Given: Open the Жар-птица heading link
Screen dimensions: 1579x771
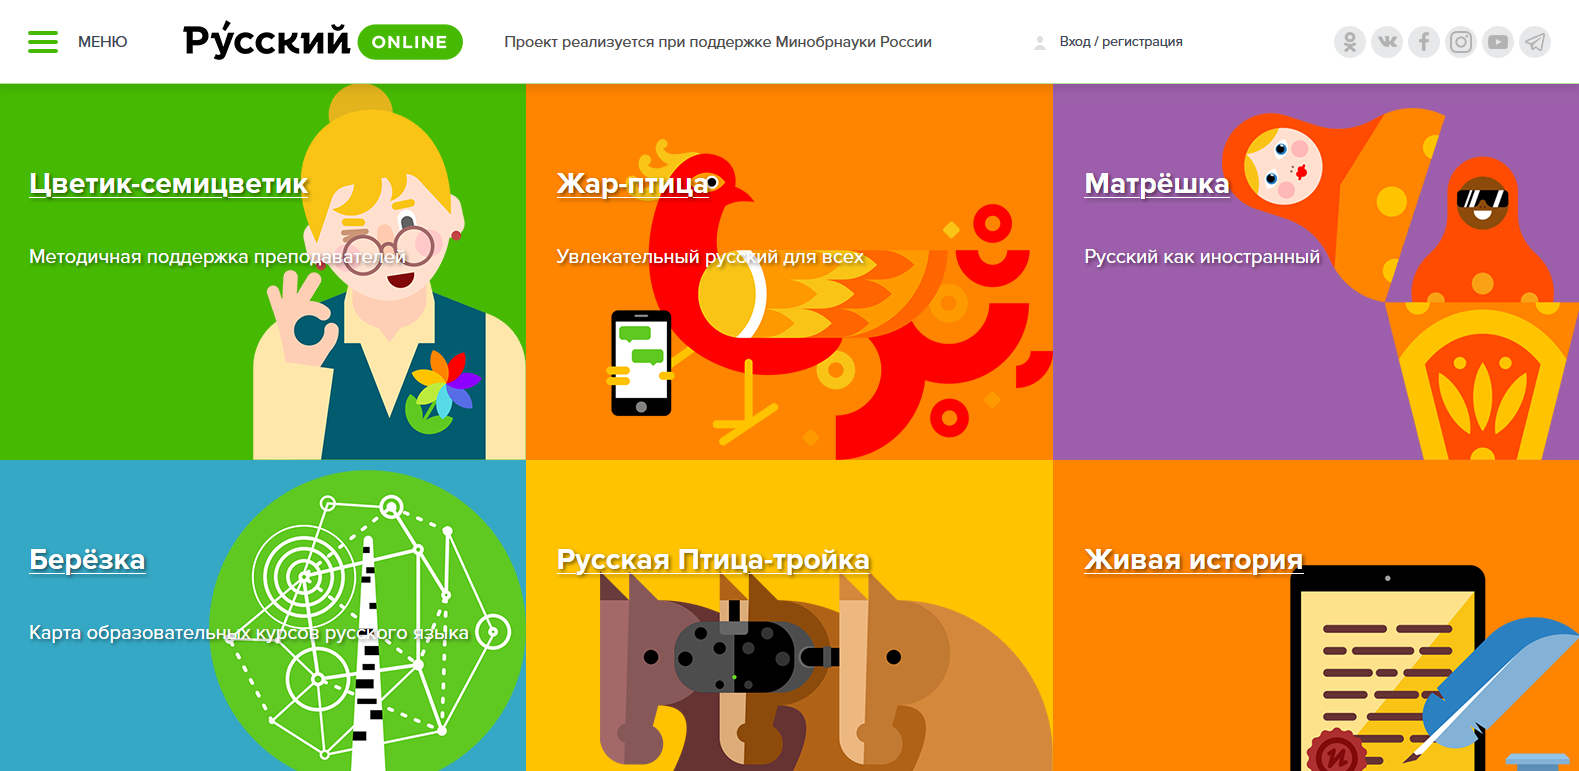Looking at the screenshot, I should (x=632, y=184).
